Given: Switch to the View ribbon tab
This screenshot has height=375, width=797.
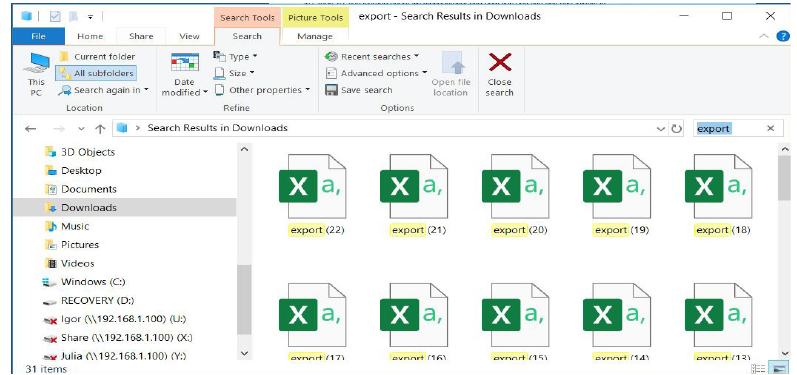Looking at the screenshot, I should (189, 36).
